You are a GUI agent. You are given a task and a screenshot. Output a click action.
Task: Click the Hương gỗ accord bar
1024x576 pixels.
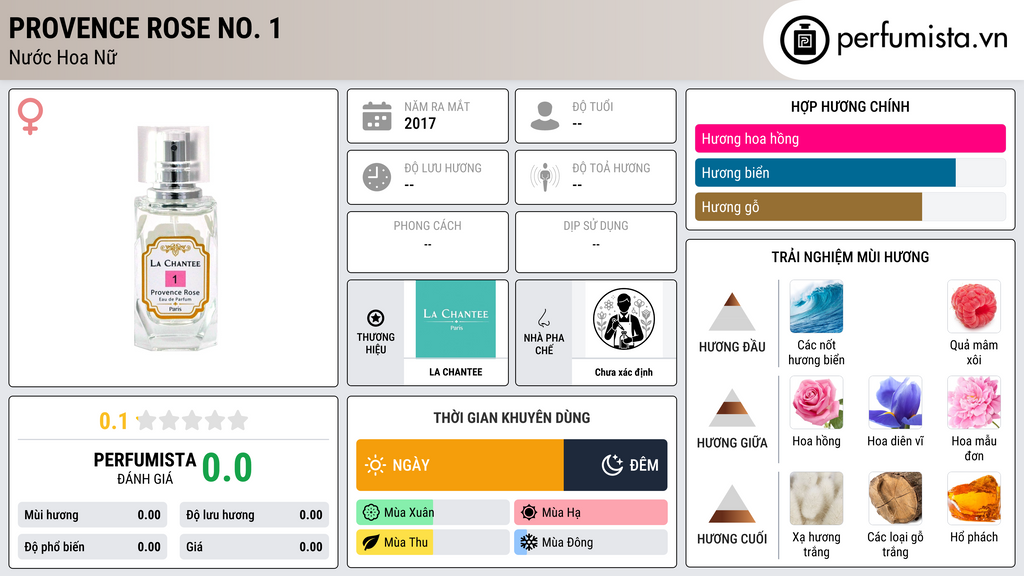click(x=850, y=206)
